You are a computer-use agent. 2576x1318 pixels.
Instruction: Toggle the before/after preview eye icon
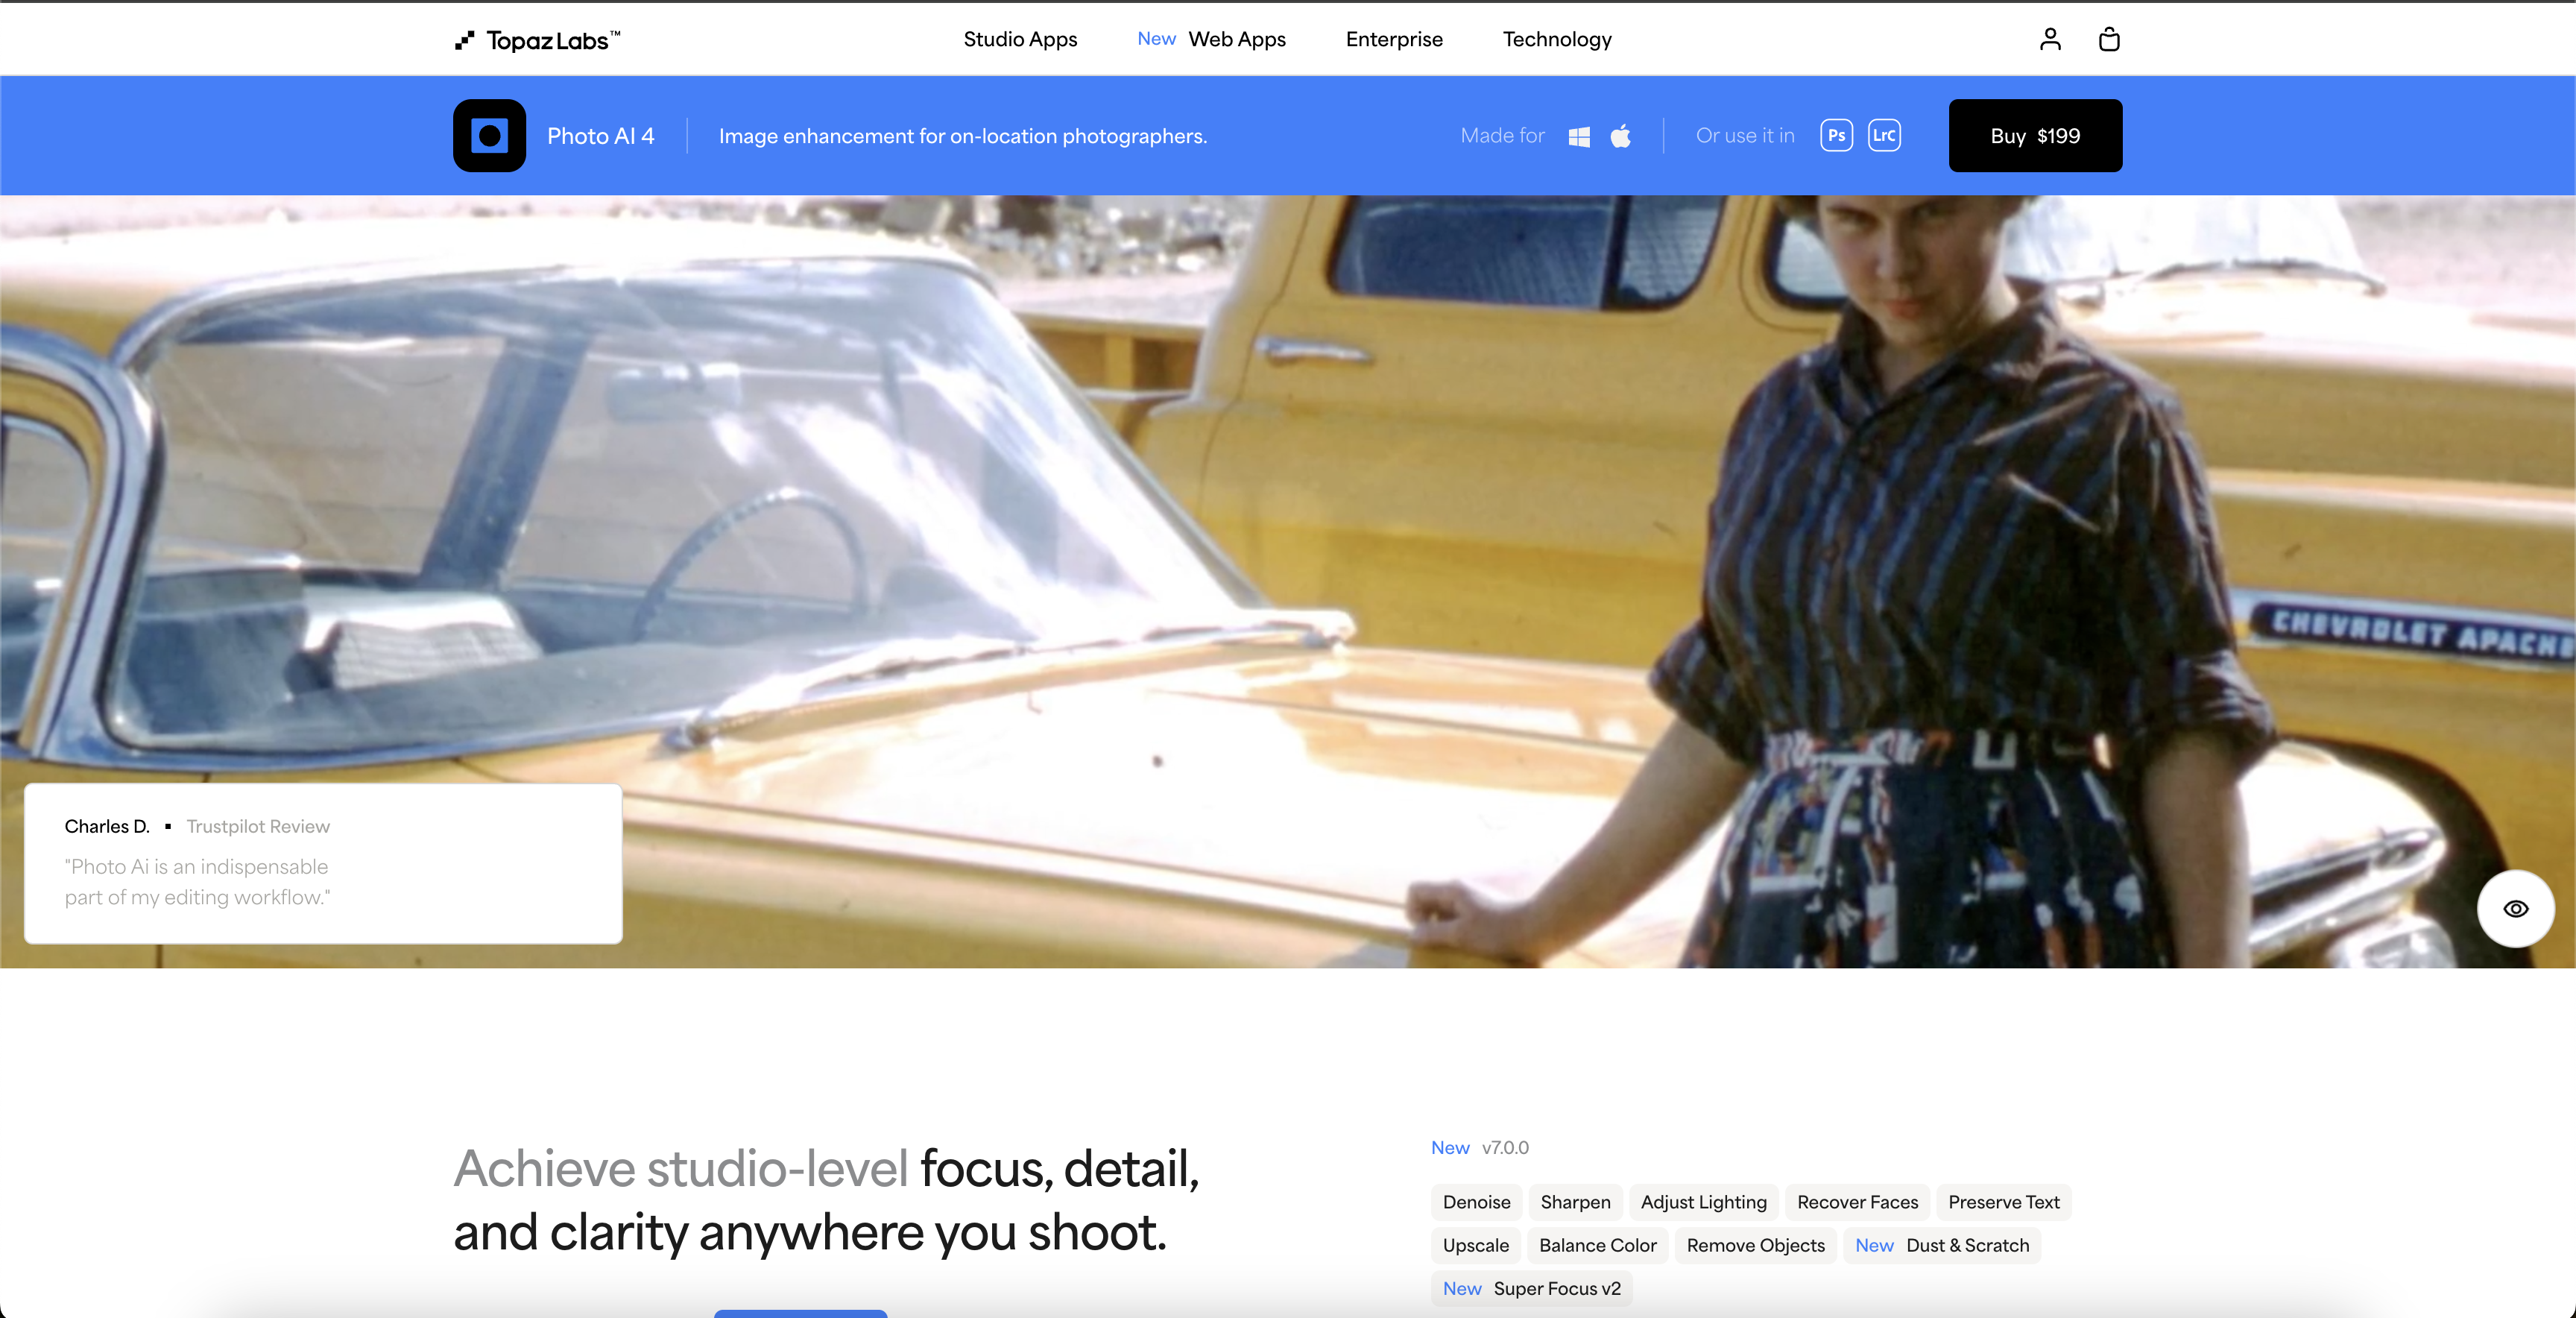tap(2516, 908)
